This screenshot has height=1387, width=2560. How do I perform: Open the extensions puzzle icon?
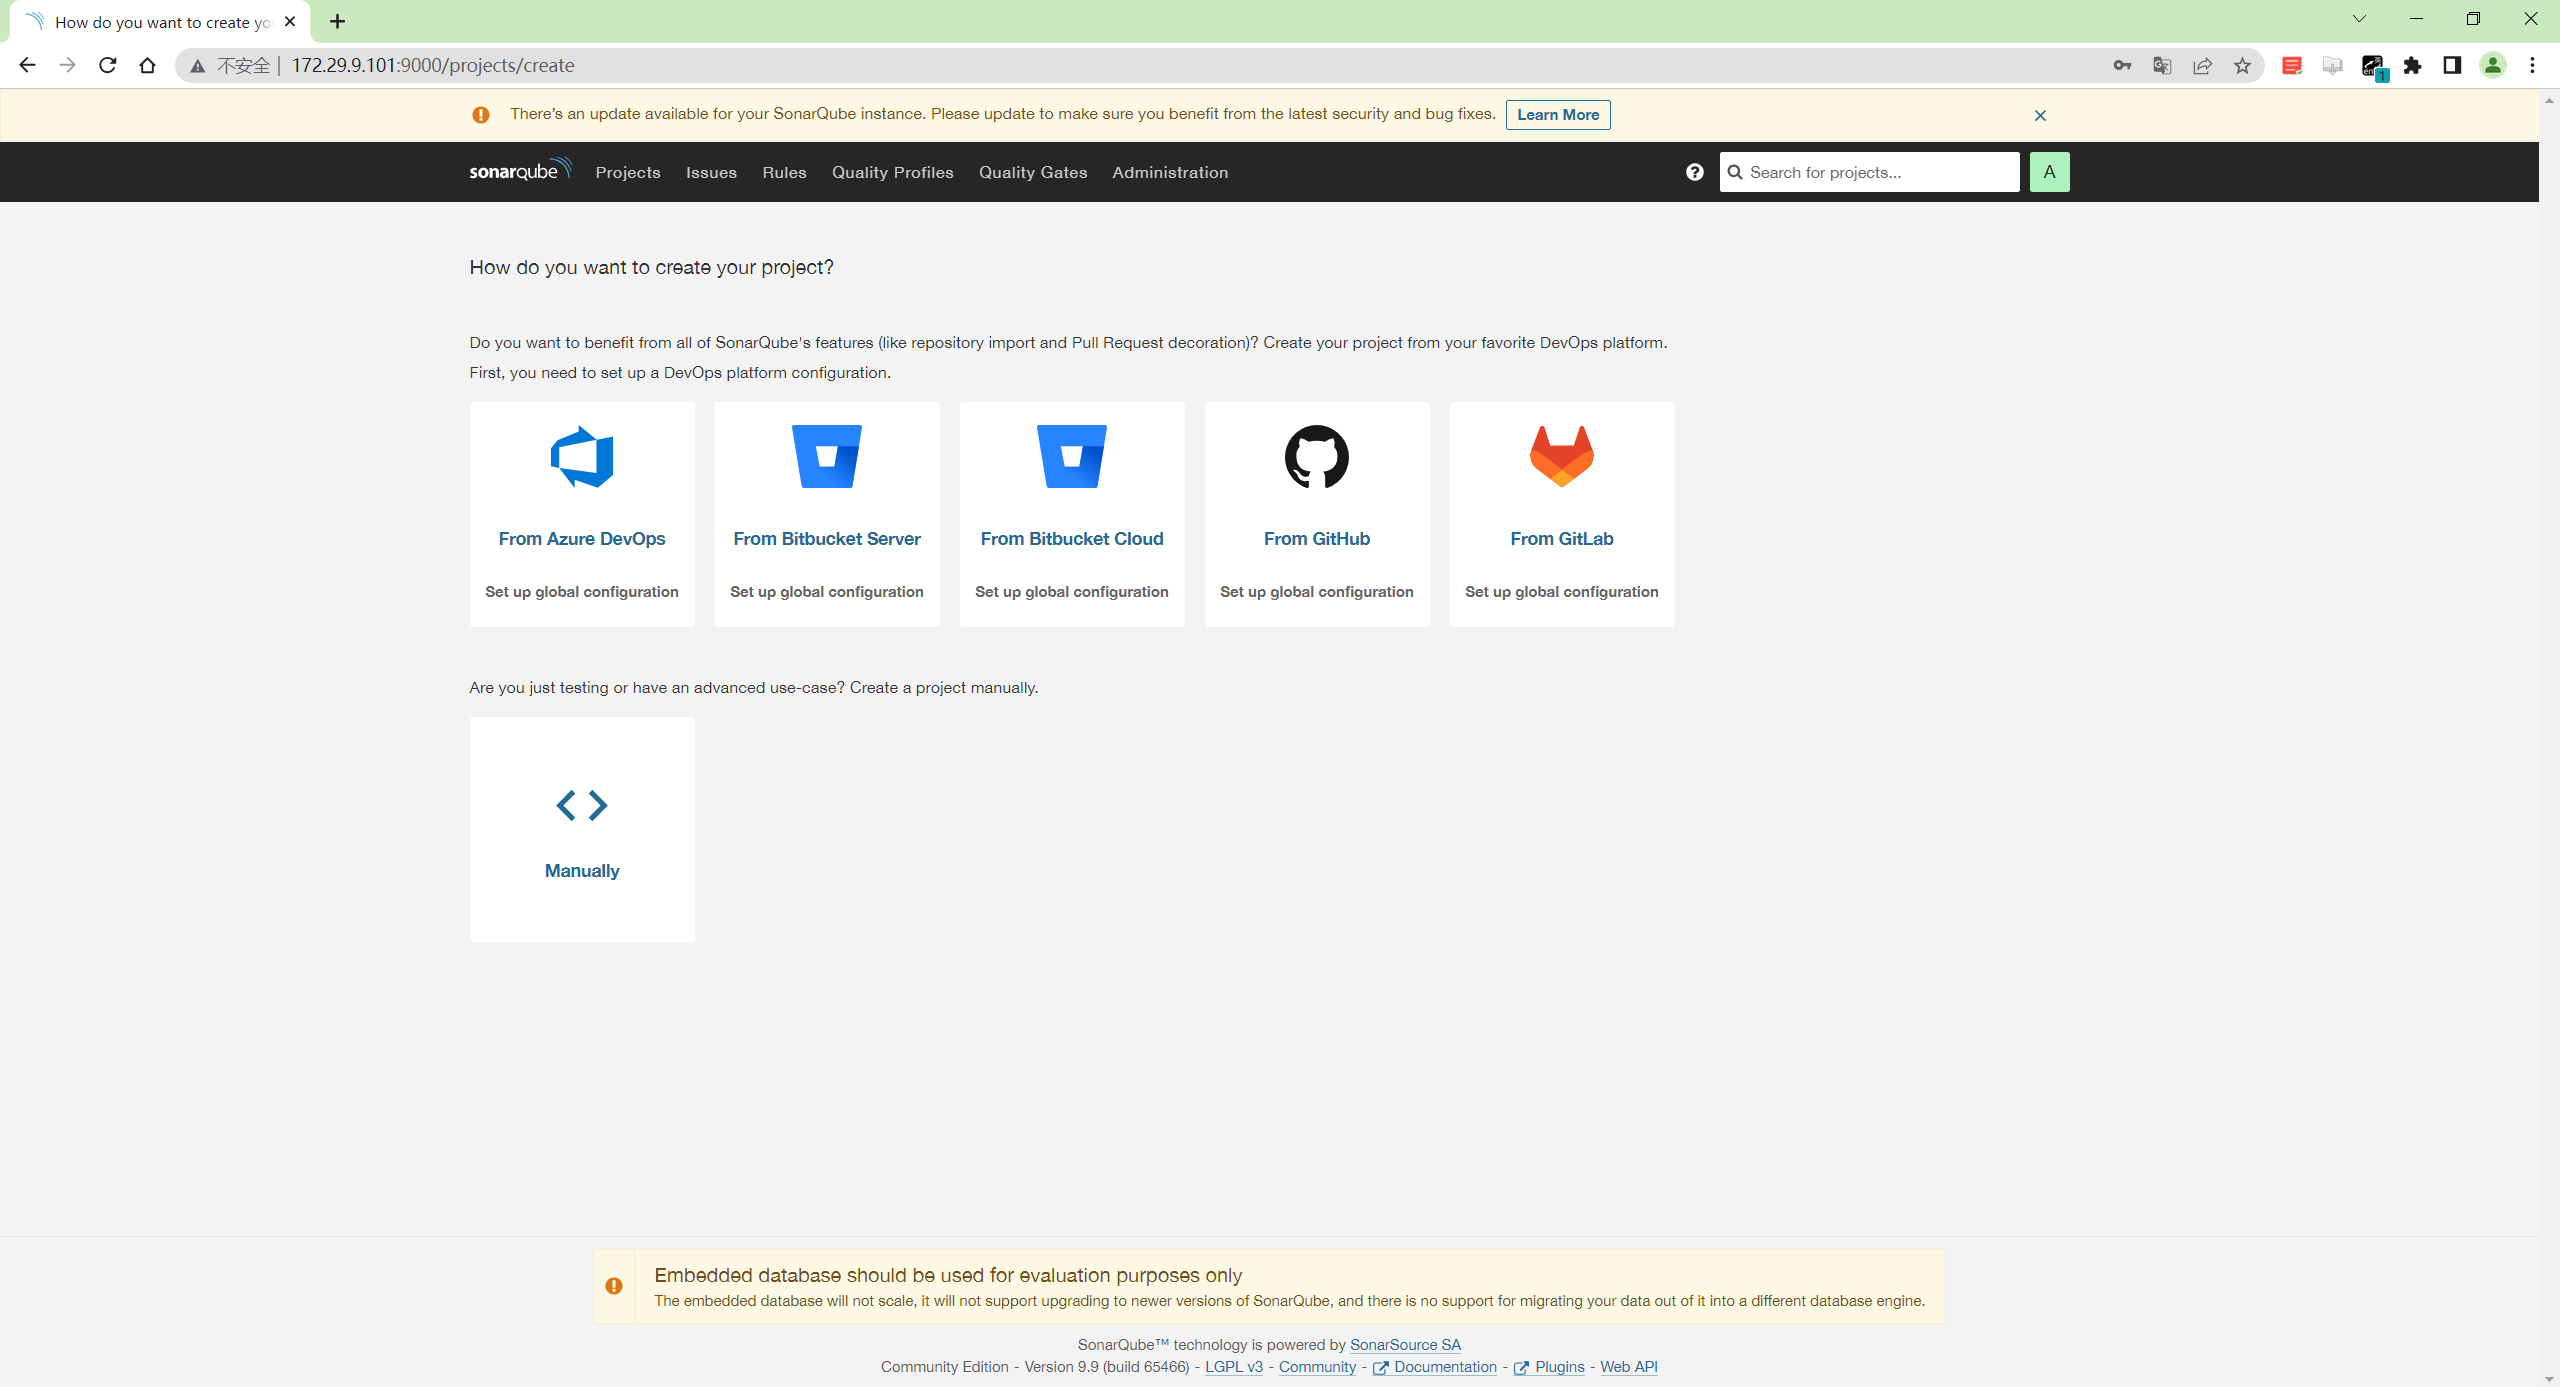(x=2412, y=65)
